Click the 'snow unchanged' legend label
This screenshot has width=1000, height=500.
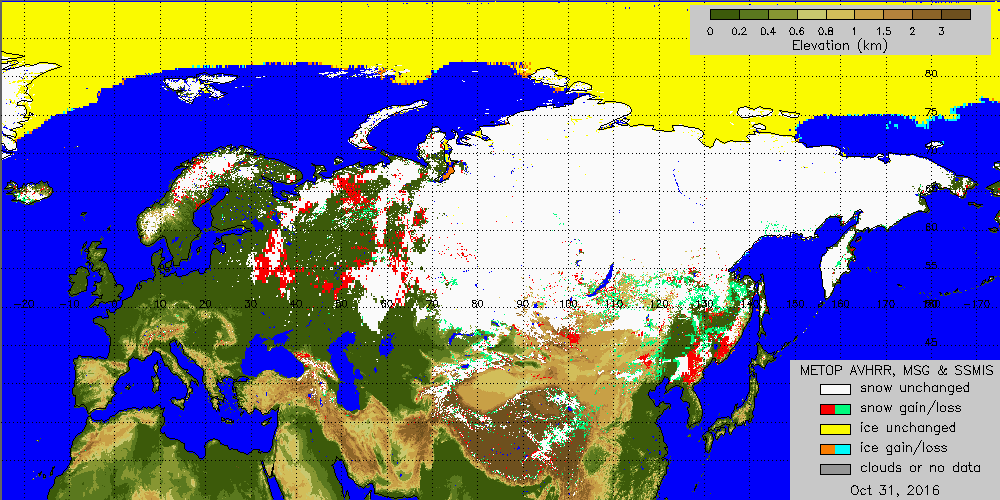[915, 388]
